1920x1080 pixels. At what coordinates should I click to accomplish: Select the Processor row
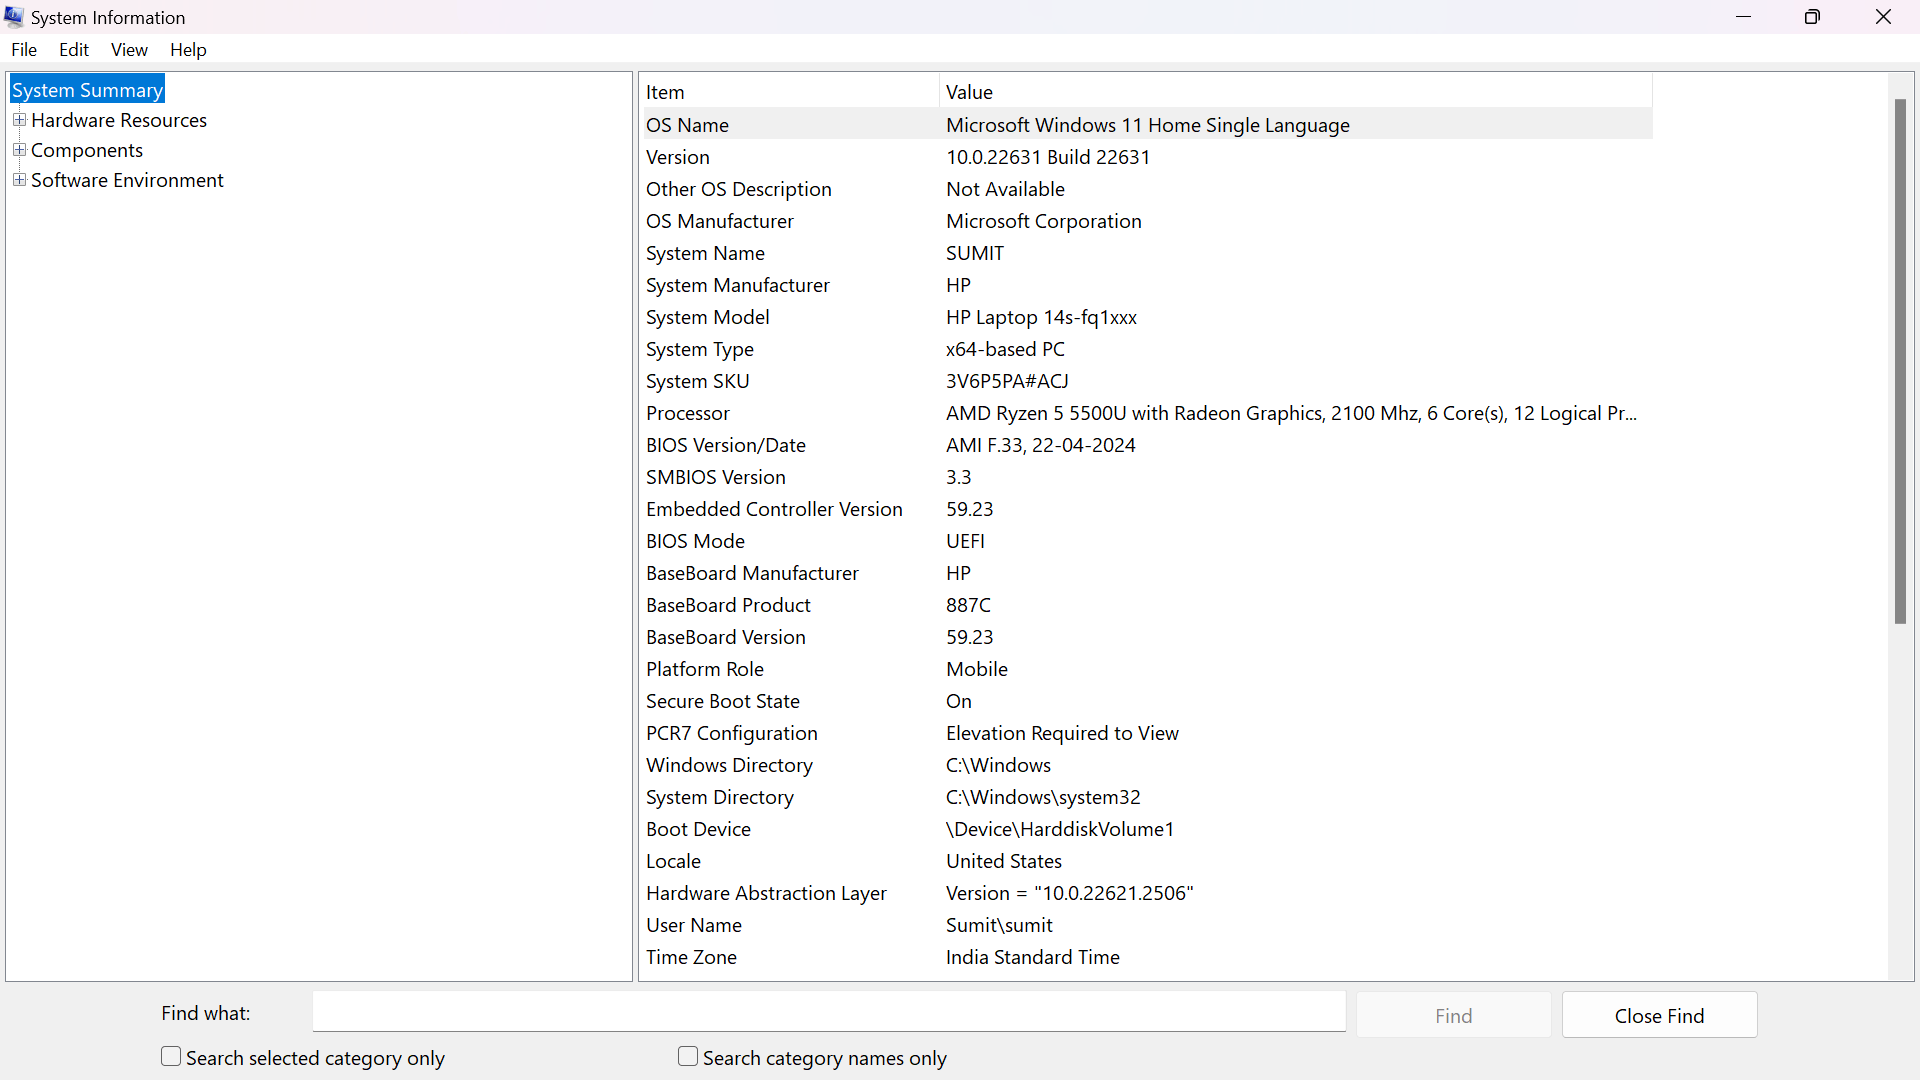click(x=1146, y=413)
